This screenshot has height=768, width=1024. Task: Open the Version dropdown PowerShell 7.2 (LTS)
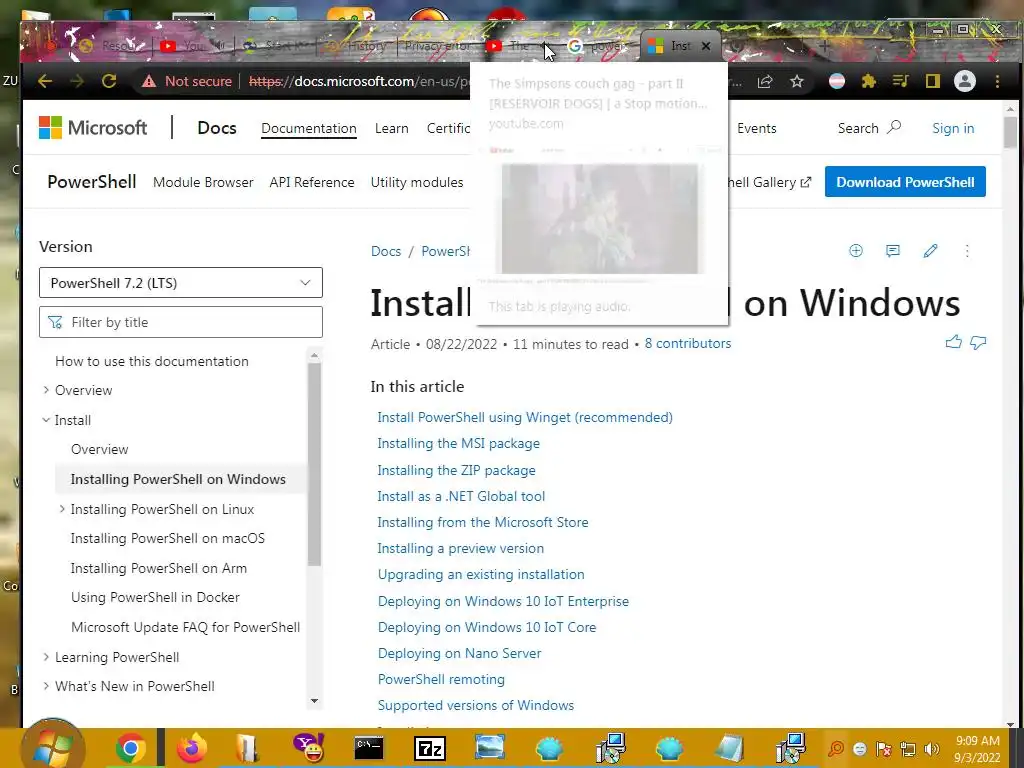tap(181, 283)
